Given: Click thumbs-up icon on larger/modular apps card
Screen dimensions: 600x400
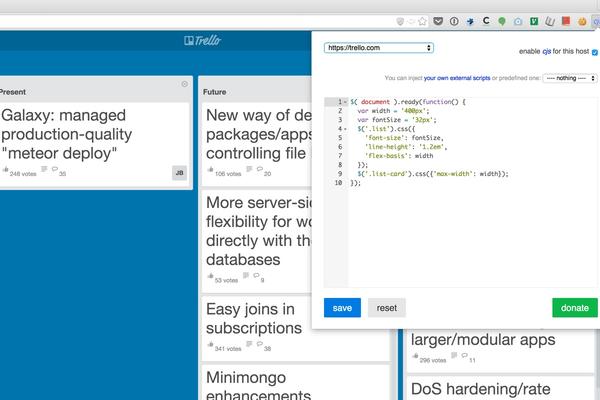Looking at the screenshot, I should pos(415,356).
